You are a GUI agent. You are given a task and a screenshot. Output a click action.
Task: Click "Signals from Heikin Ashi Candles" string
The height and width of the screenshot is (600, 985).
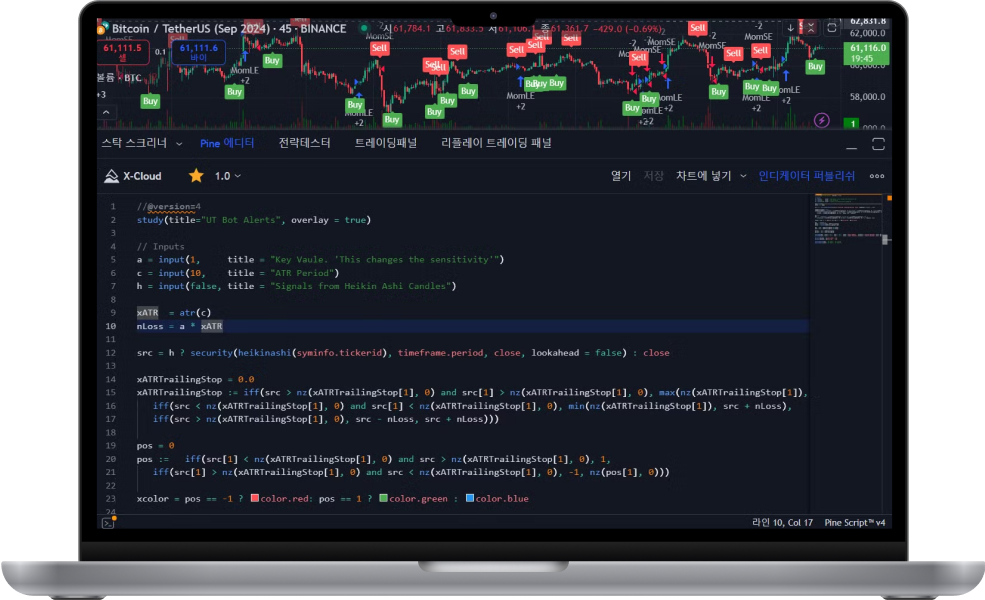point(361,286)
